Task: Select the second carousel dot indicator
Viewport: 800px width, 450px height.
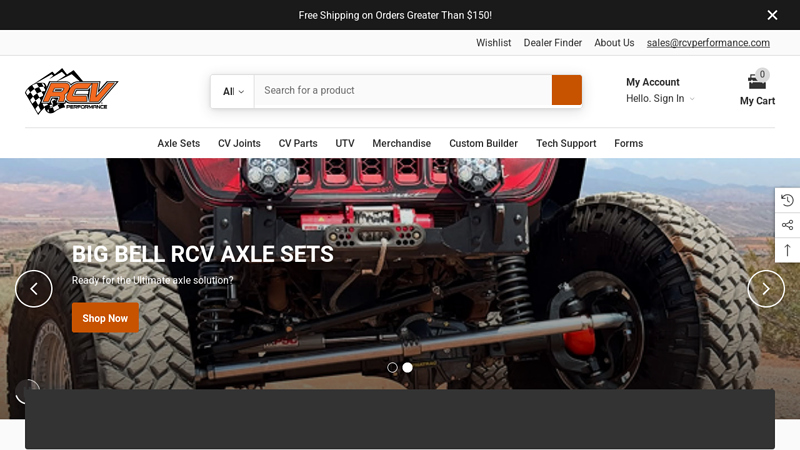Action: point(408,367)
